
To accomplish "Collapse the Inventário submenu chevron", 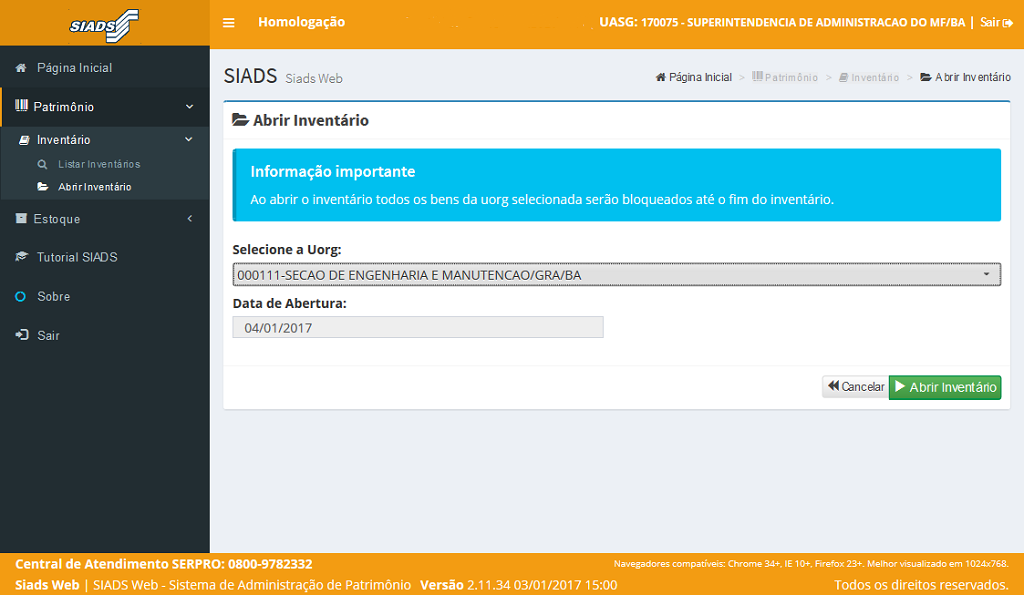I will [189, 139].
